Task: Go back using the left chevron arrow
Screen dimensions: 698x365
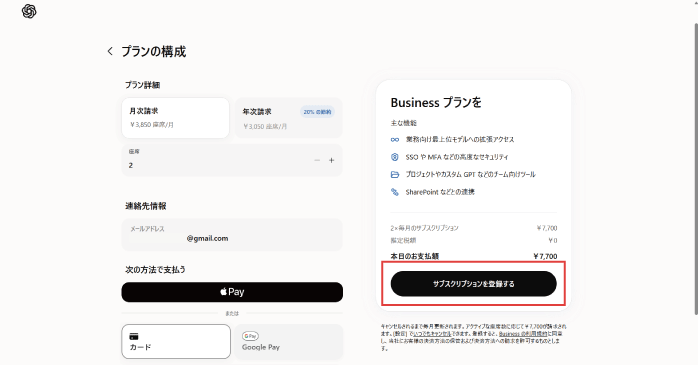Action: (x=110, y=52)
